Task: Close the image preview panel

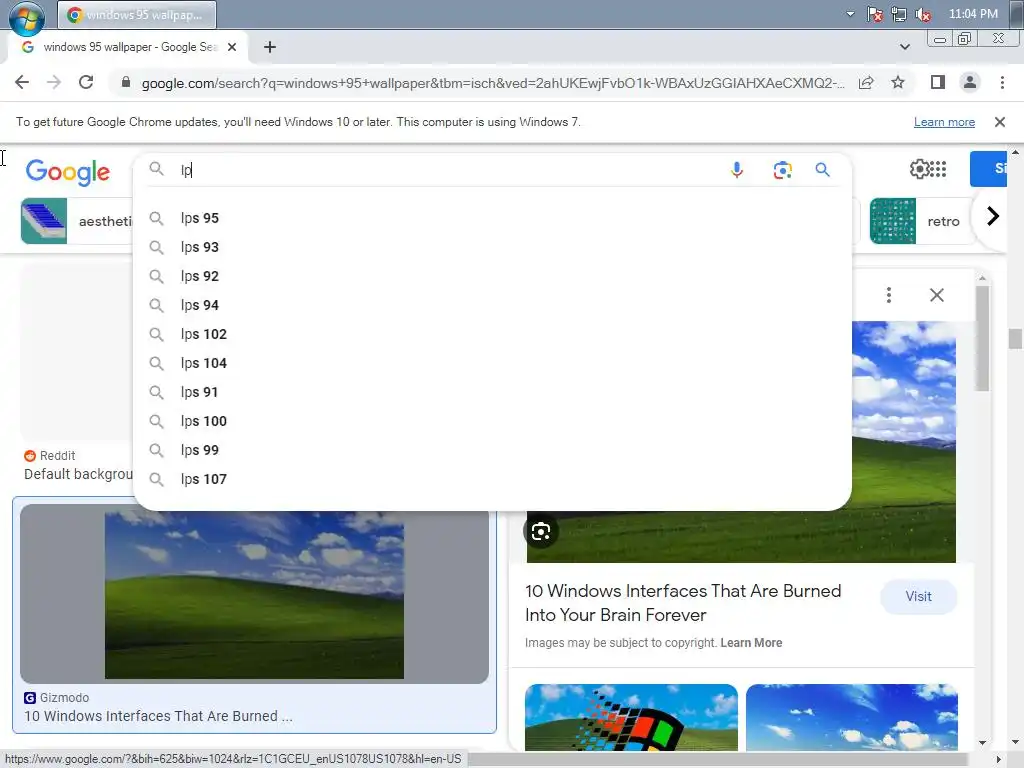Action: pyautogui.click(x=936, y=295)
